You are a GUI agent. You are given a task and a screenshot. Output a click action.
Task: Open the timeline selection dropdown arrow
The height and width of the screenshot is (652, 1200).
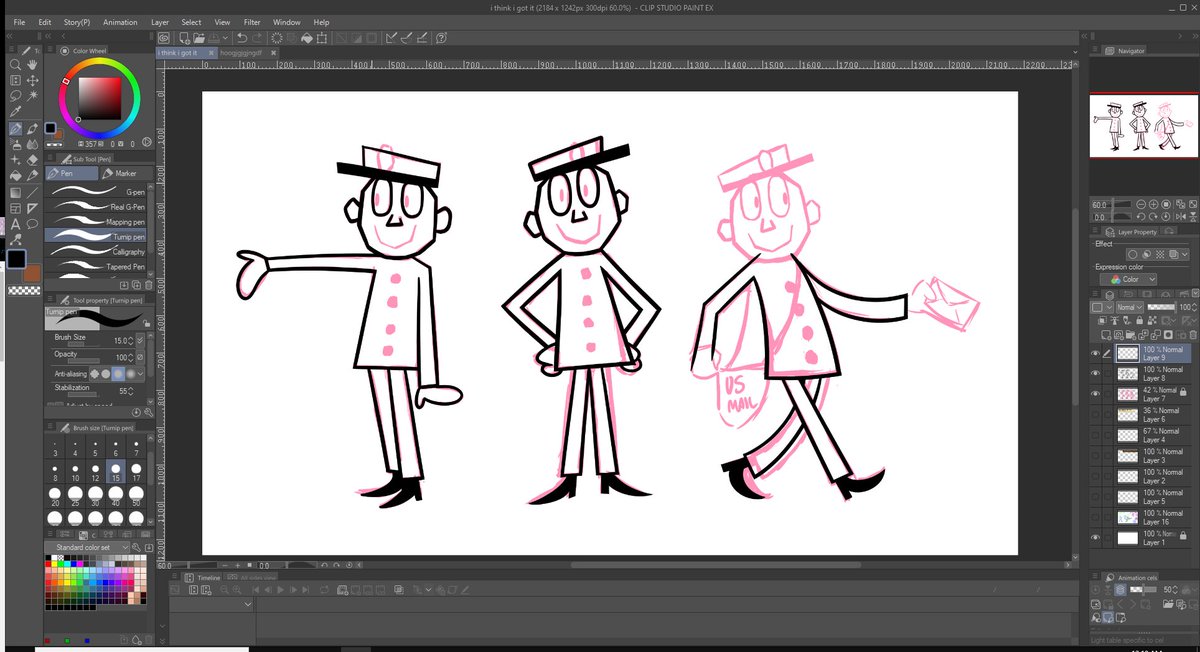248,605
